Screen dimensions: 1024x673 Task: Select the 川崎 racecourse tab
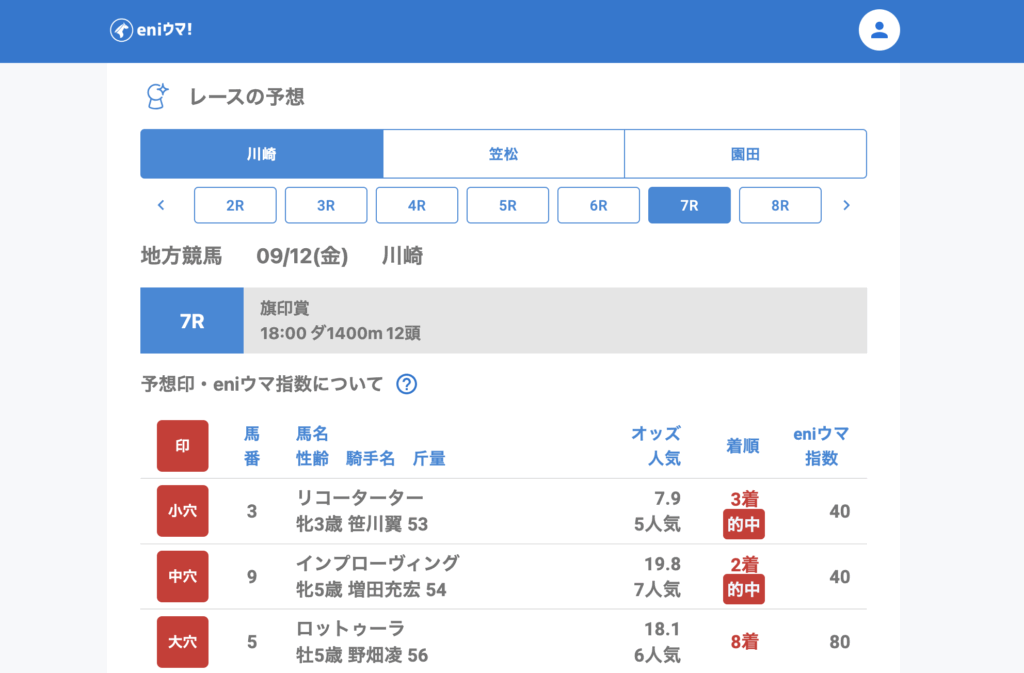261,154
